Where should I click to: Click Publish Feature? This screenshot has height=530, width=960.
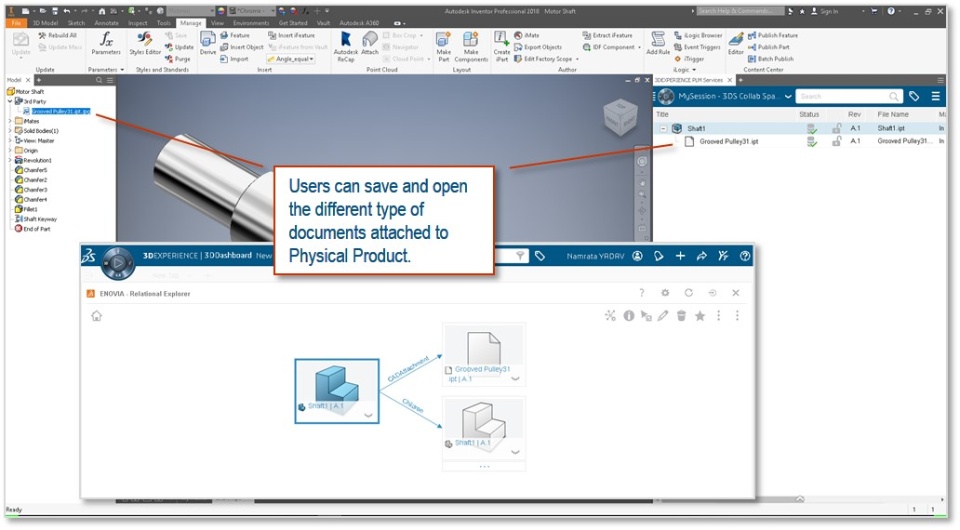(x=773, y=35)
